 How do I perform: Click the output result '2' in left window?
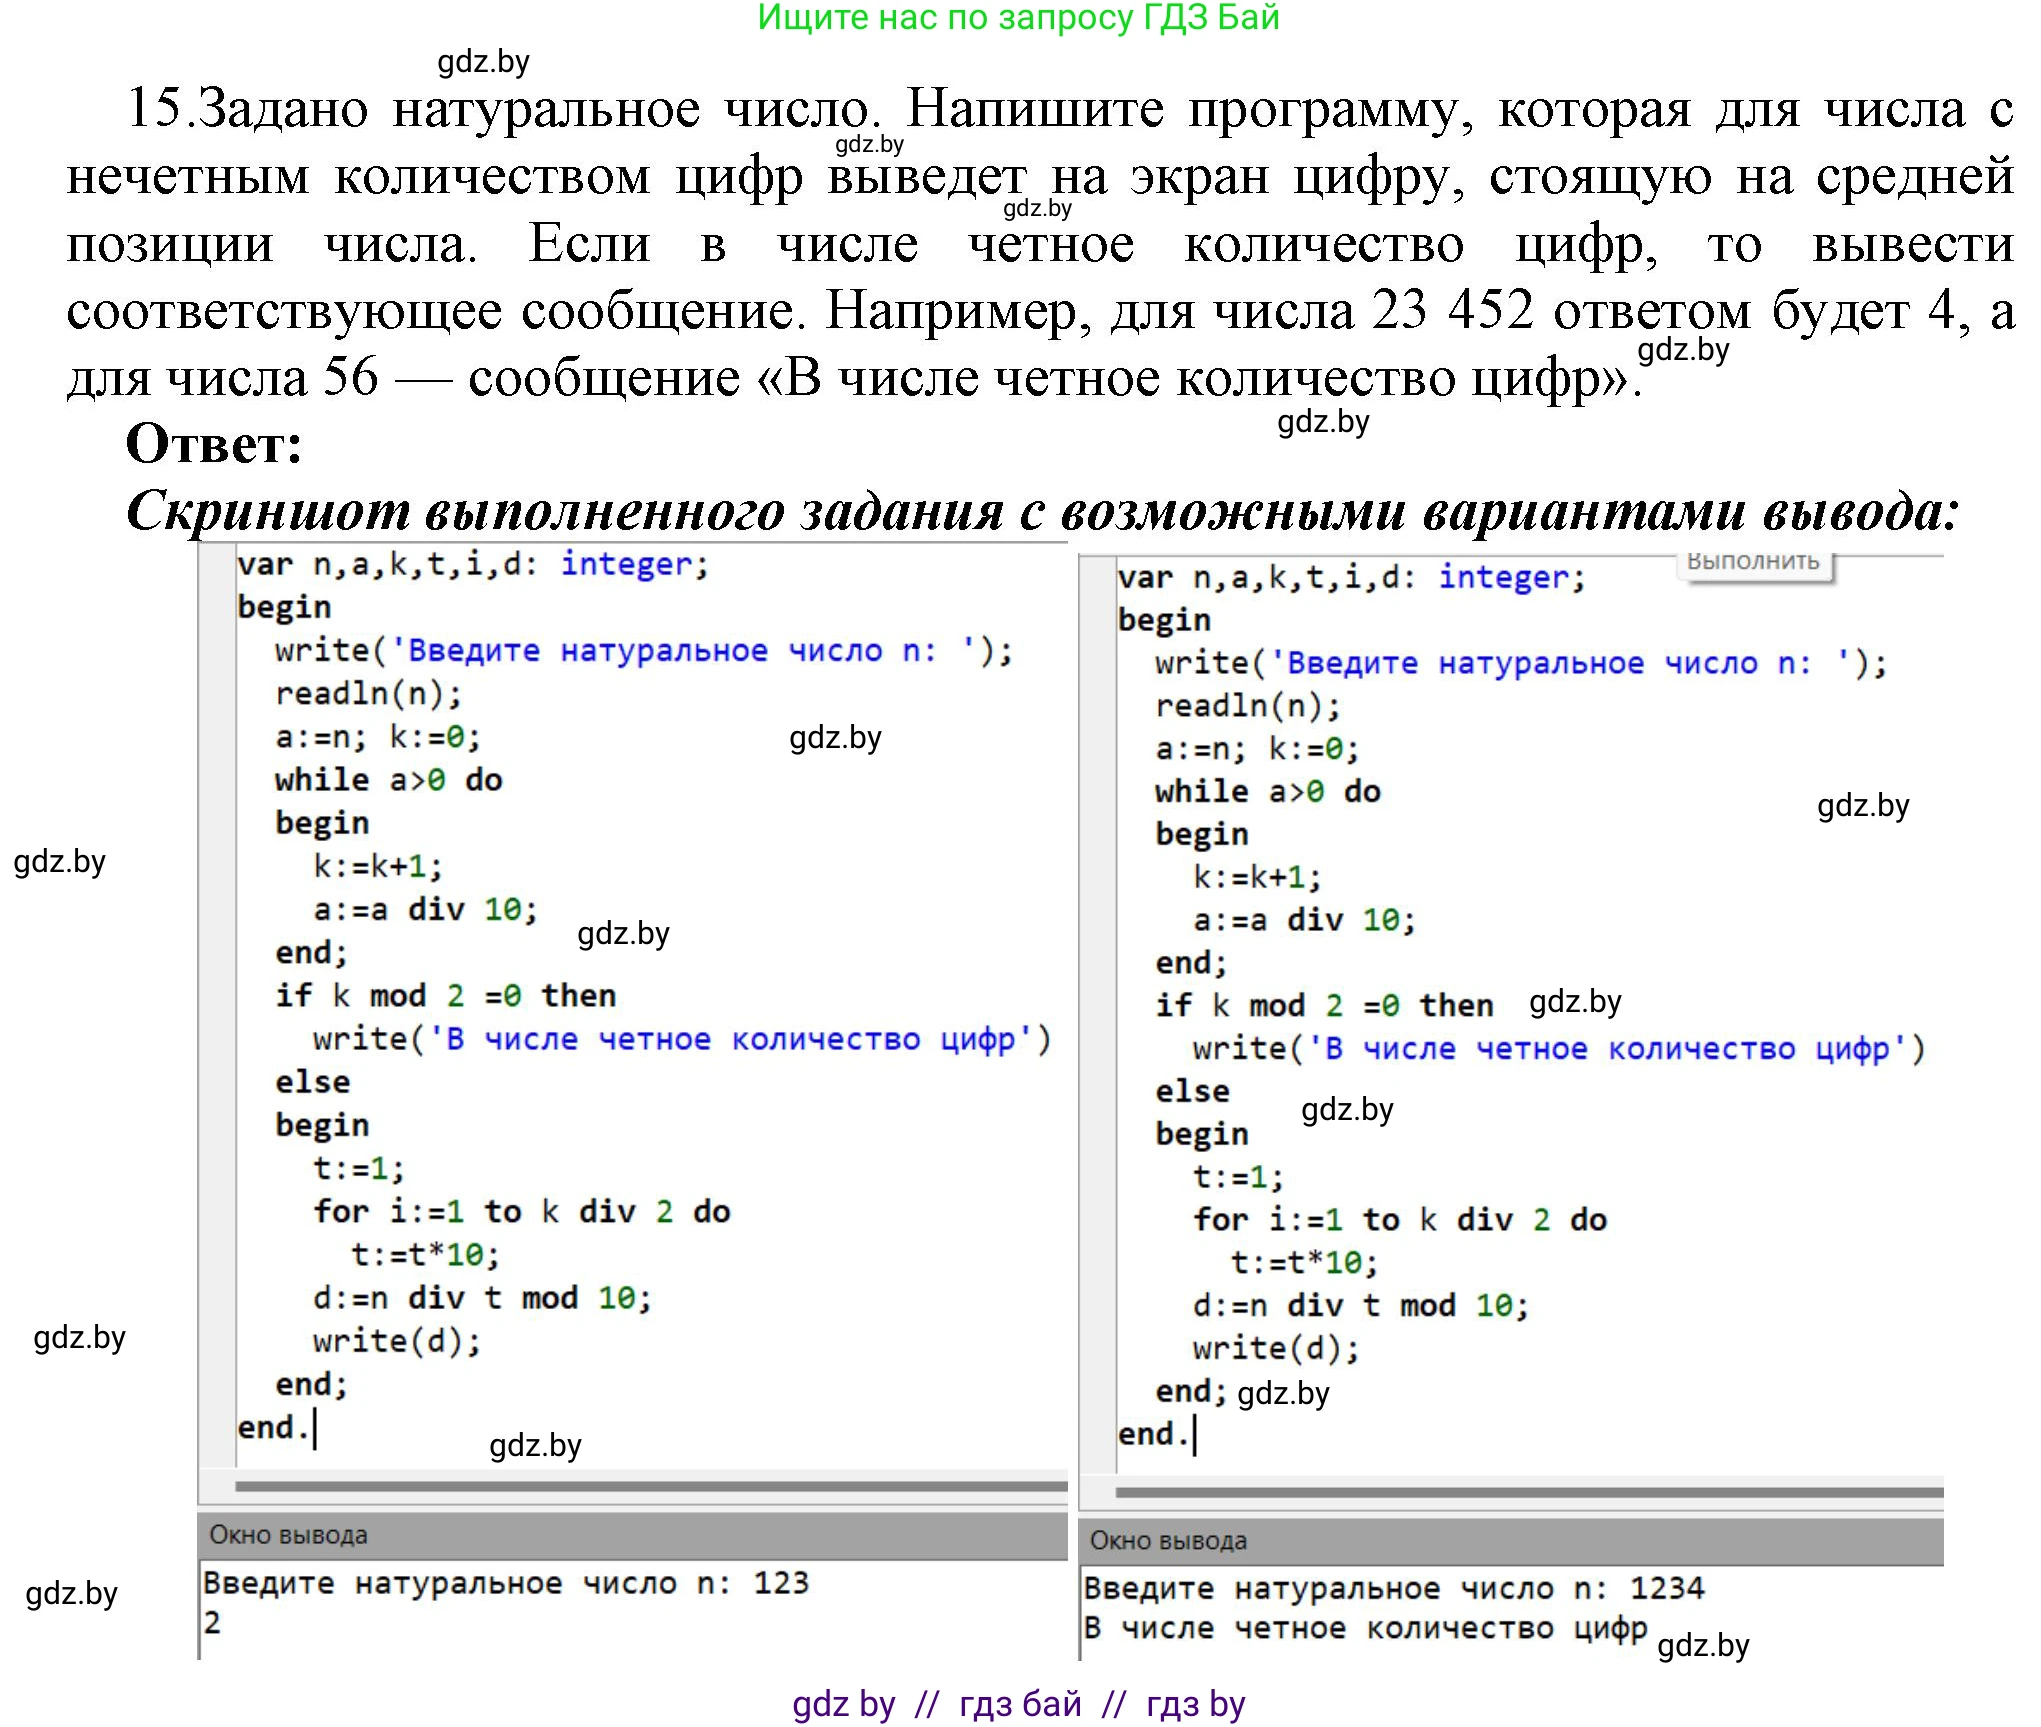click(x=212, y=1622)
